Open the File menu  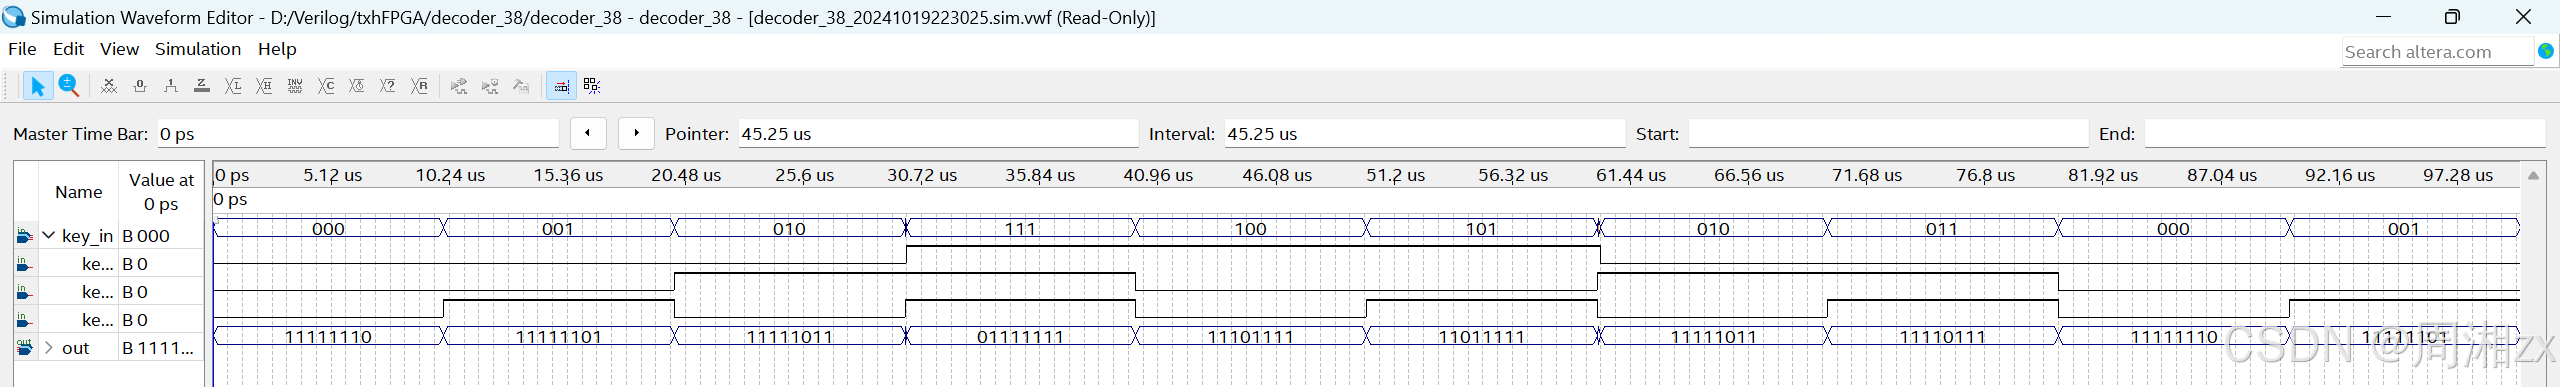[22, 49]
